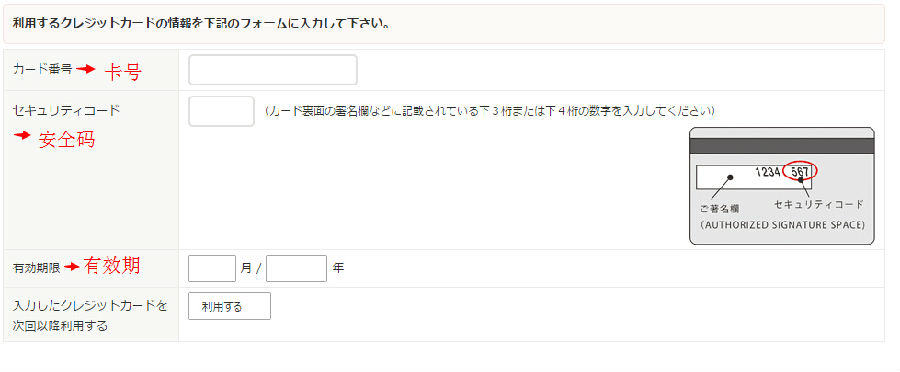This screenshot has height=372, width=900.
Task: Click the card number input field
Action: (x=273, y=70)
